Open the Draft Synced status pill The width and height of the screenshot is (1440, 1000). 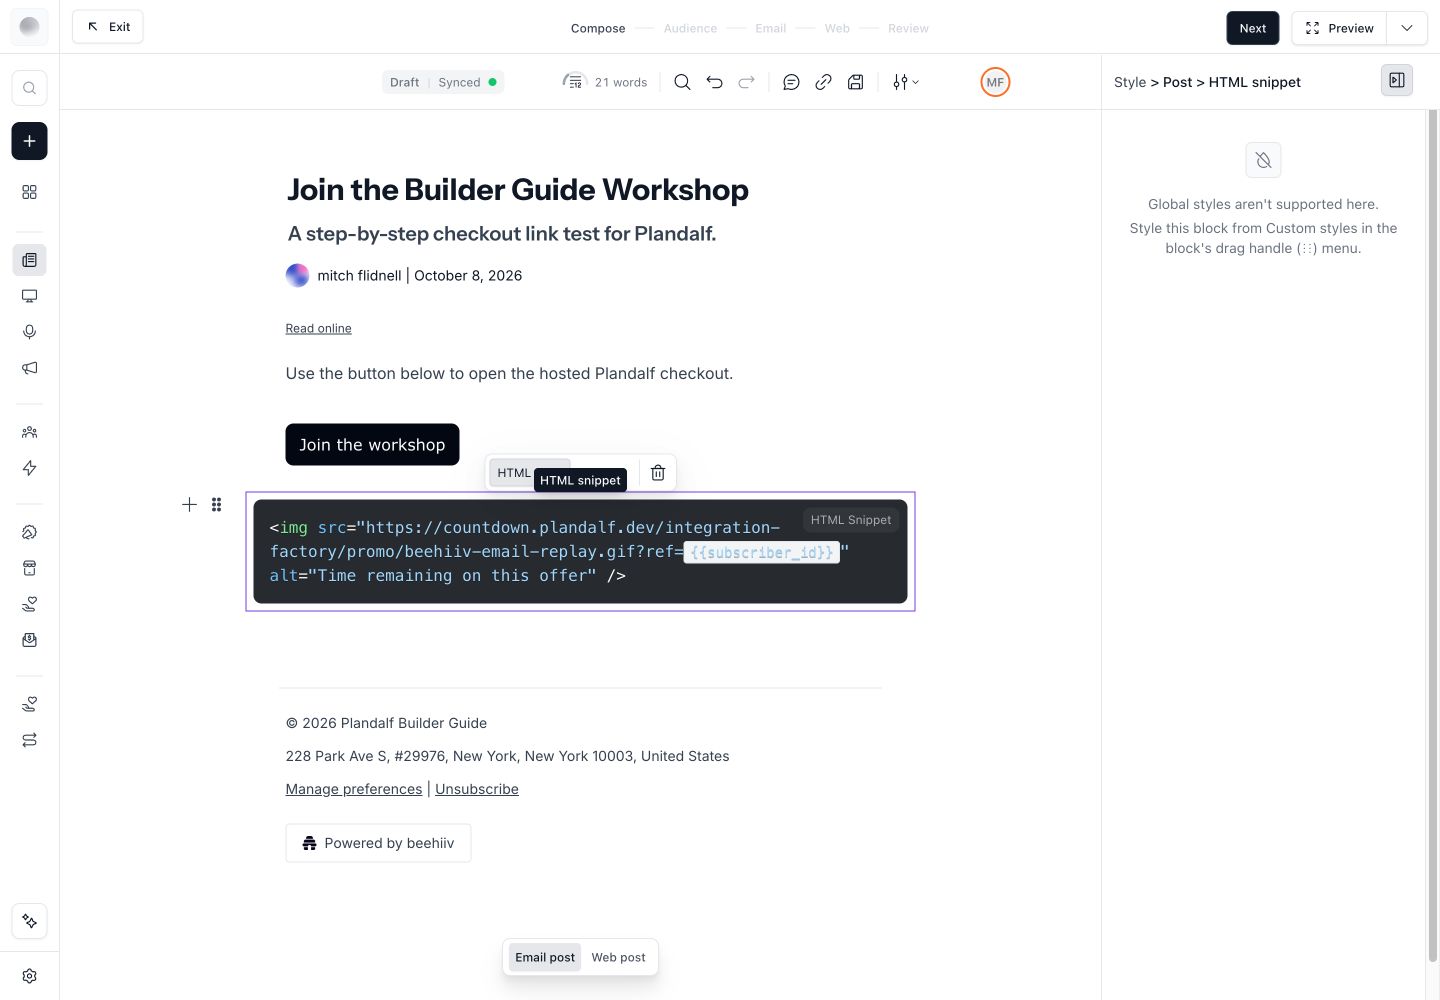click(443, 82)
